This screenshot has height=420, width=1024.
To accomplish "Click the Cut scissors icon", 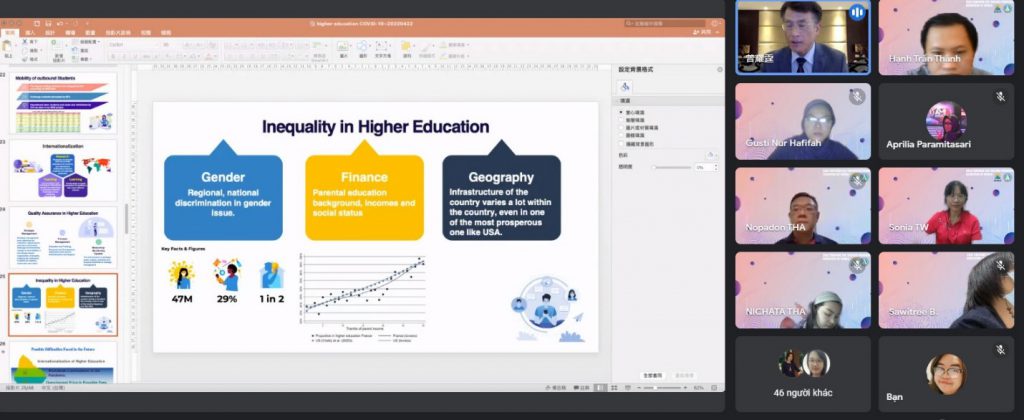I will point(25,41).
